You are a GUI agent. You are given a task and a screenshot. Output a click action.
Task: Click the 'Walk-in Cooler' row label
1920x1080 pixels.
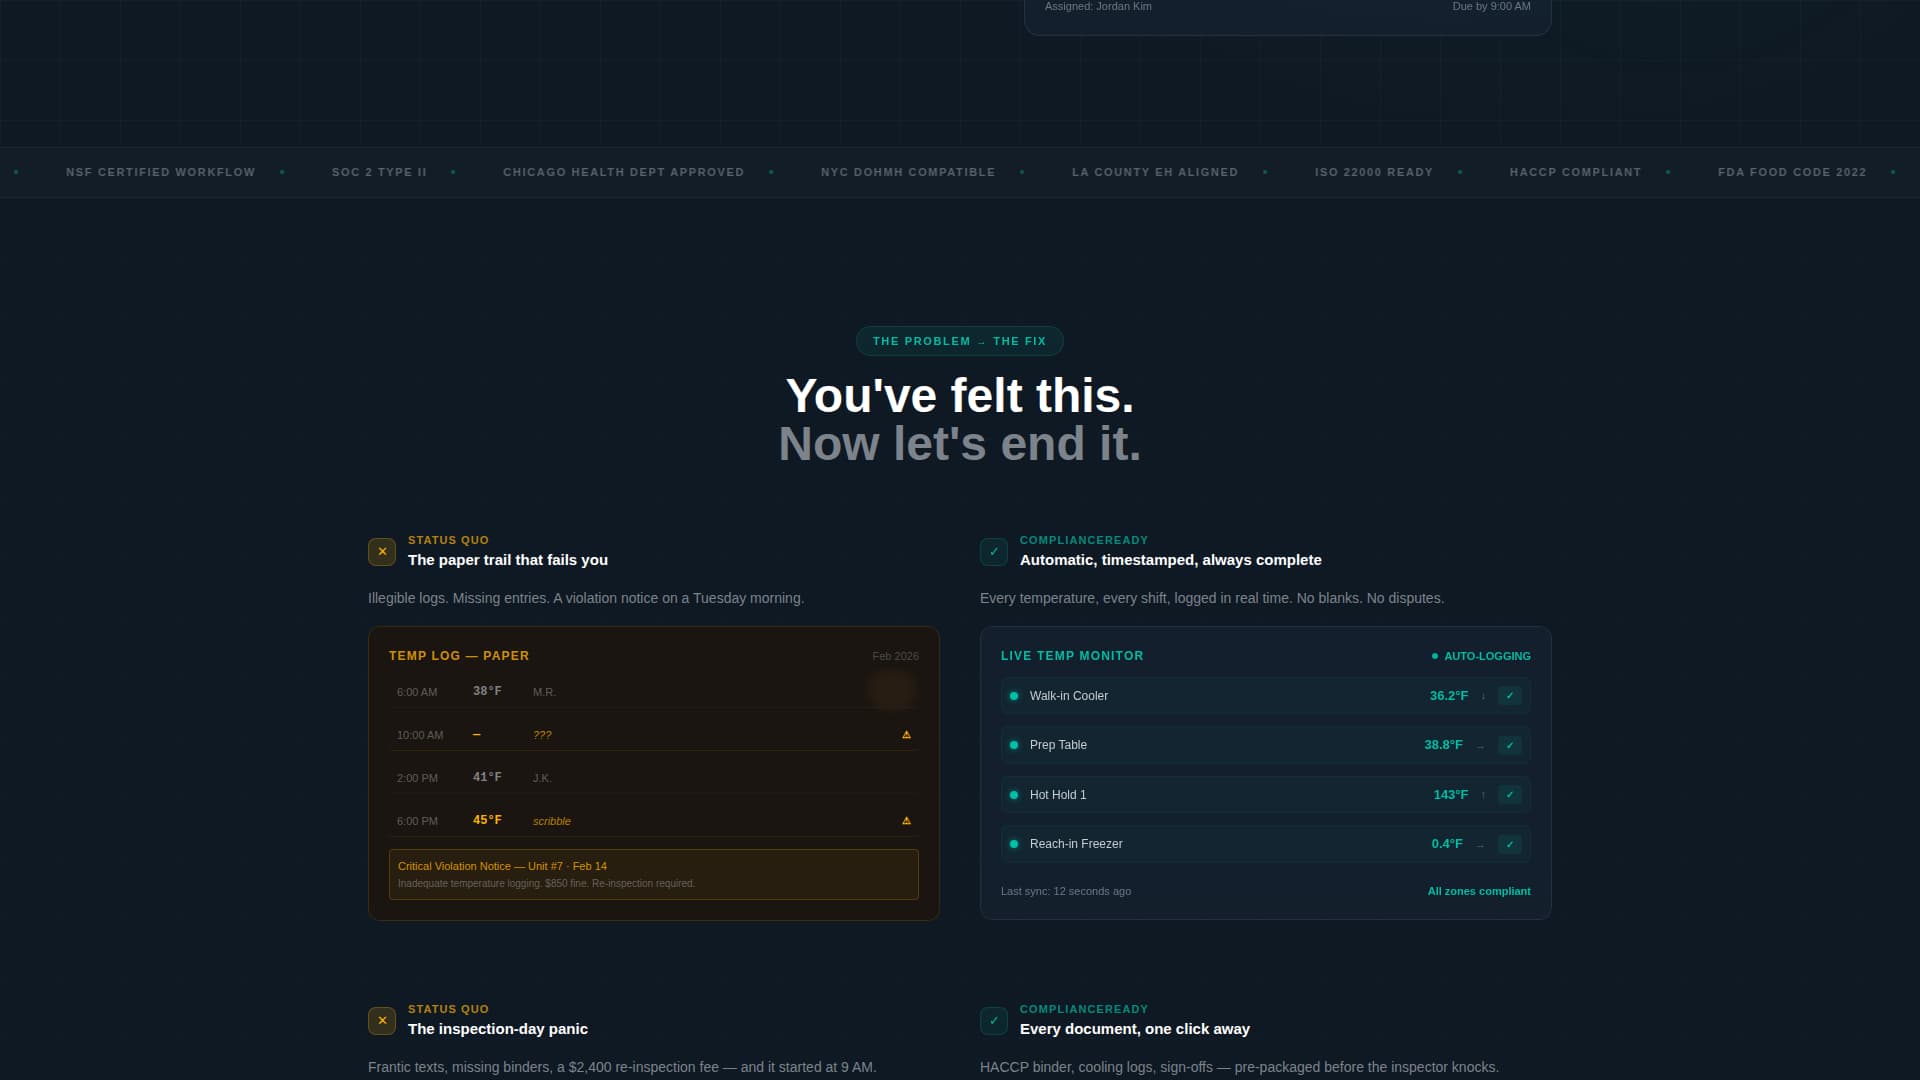click(1069, 696)
